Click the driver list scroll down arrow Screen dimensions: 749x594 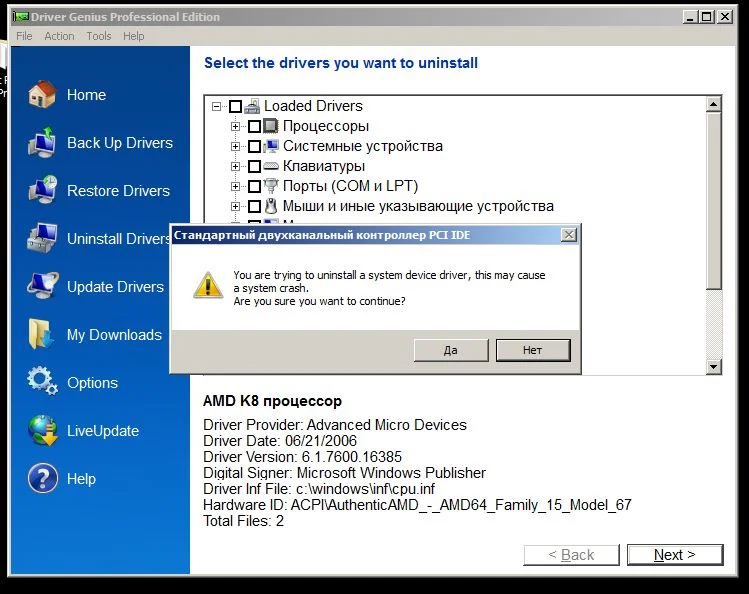(x=714, y=367)
